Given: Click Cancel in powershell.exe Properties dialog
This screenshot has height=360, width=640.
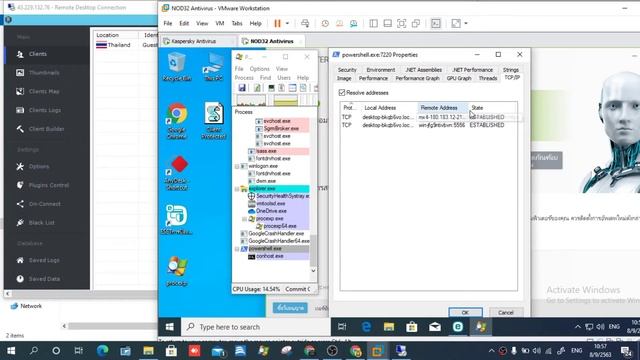Looking at the screenshot, I should click(x=506, y=312).
